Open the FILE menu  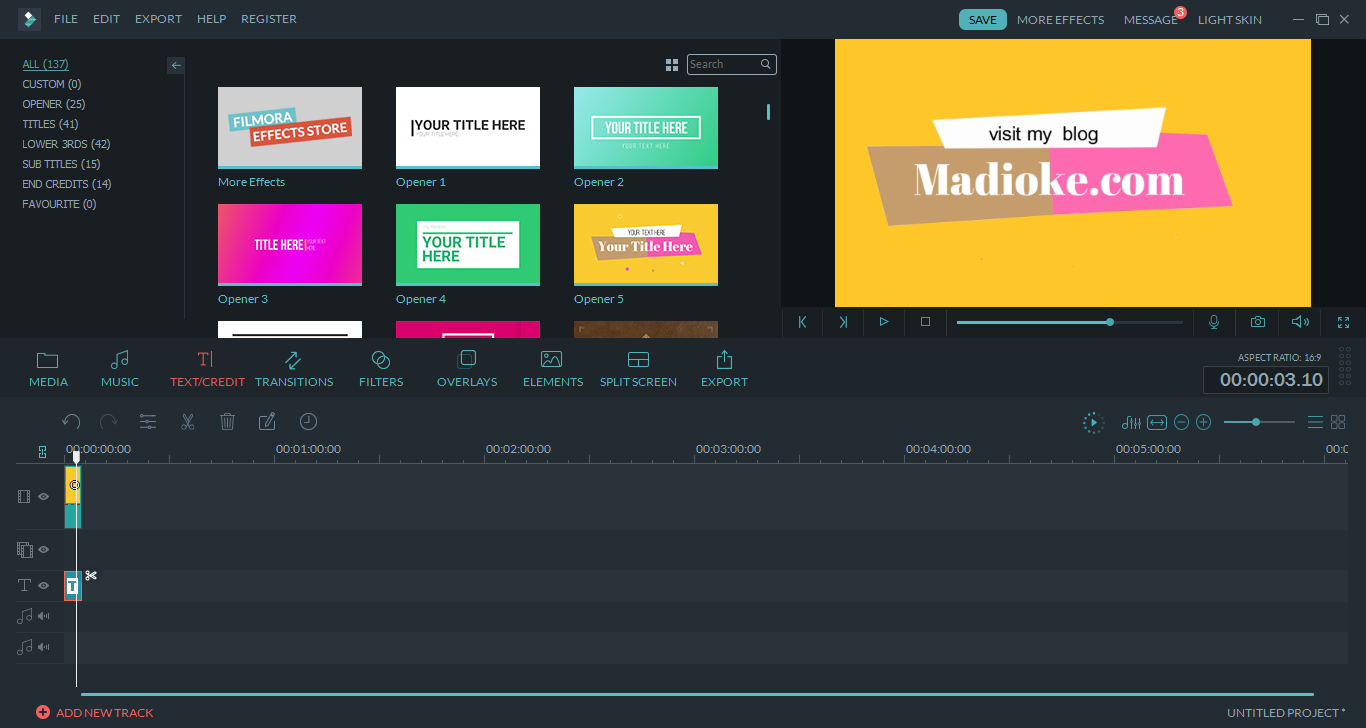[66, 19]
